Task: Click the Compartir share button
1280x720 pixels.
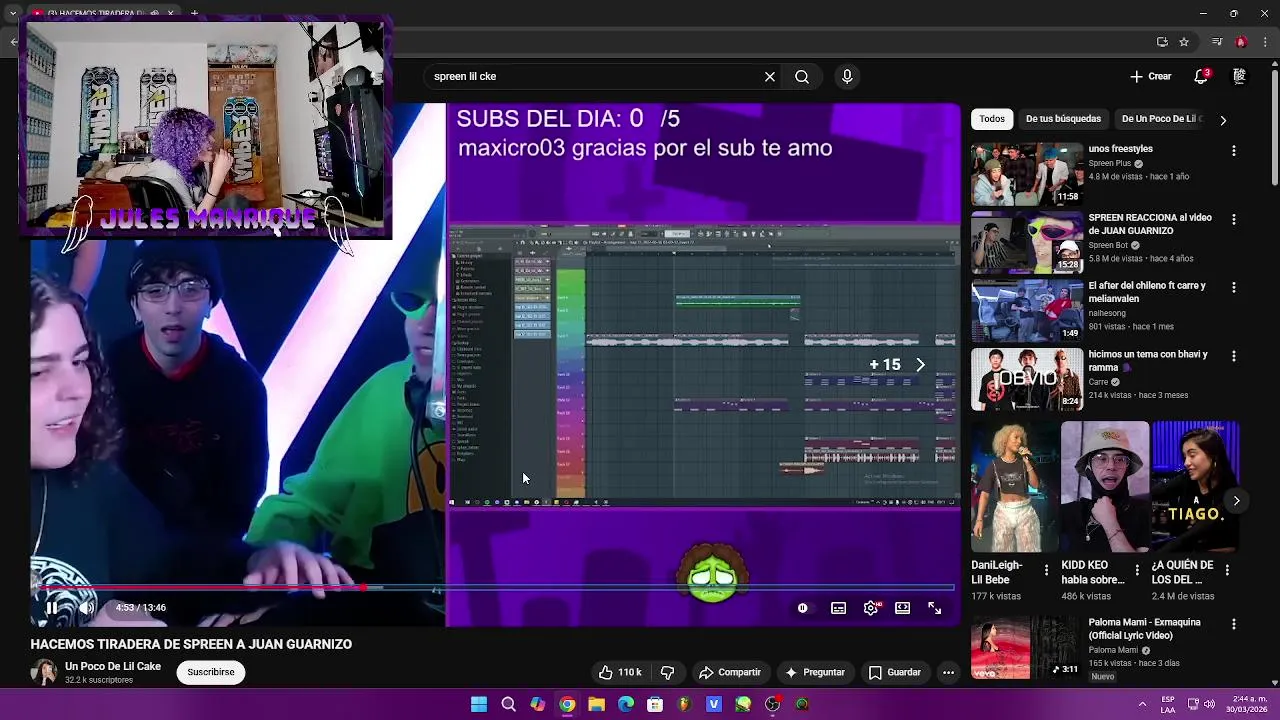Action: [x=730, y=672]
